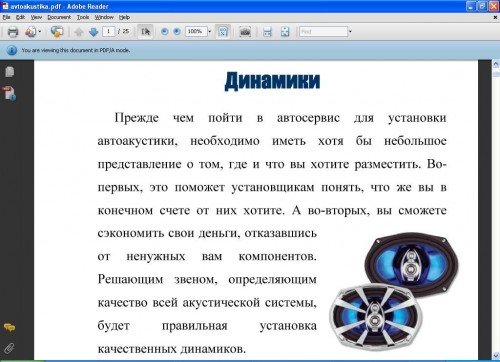Expand the dropdown arrow next to the PDF creation icon

coord(40,32)
